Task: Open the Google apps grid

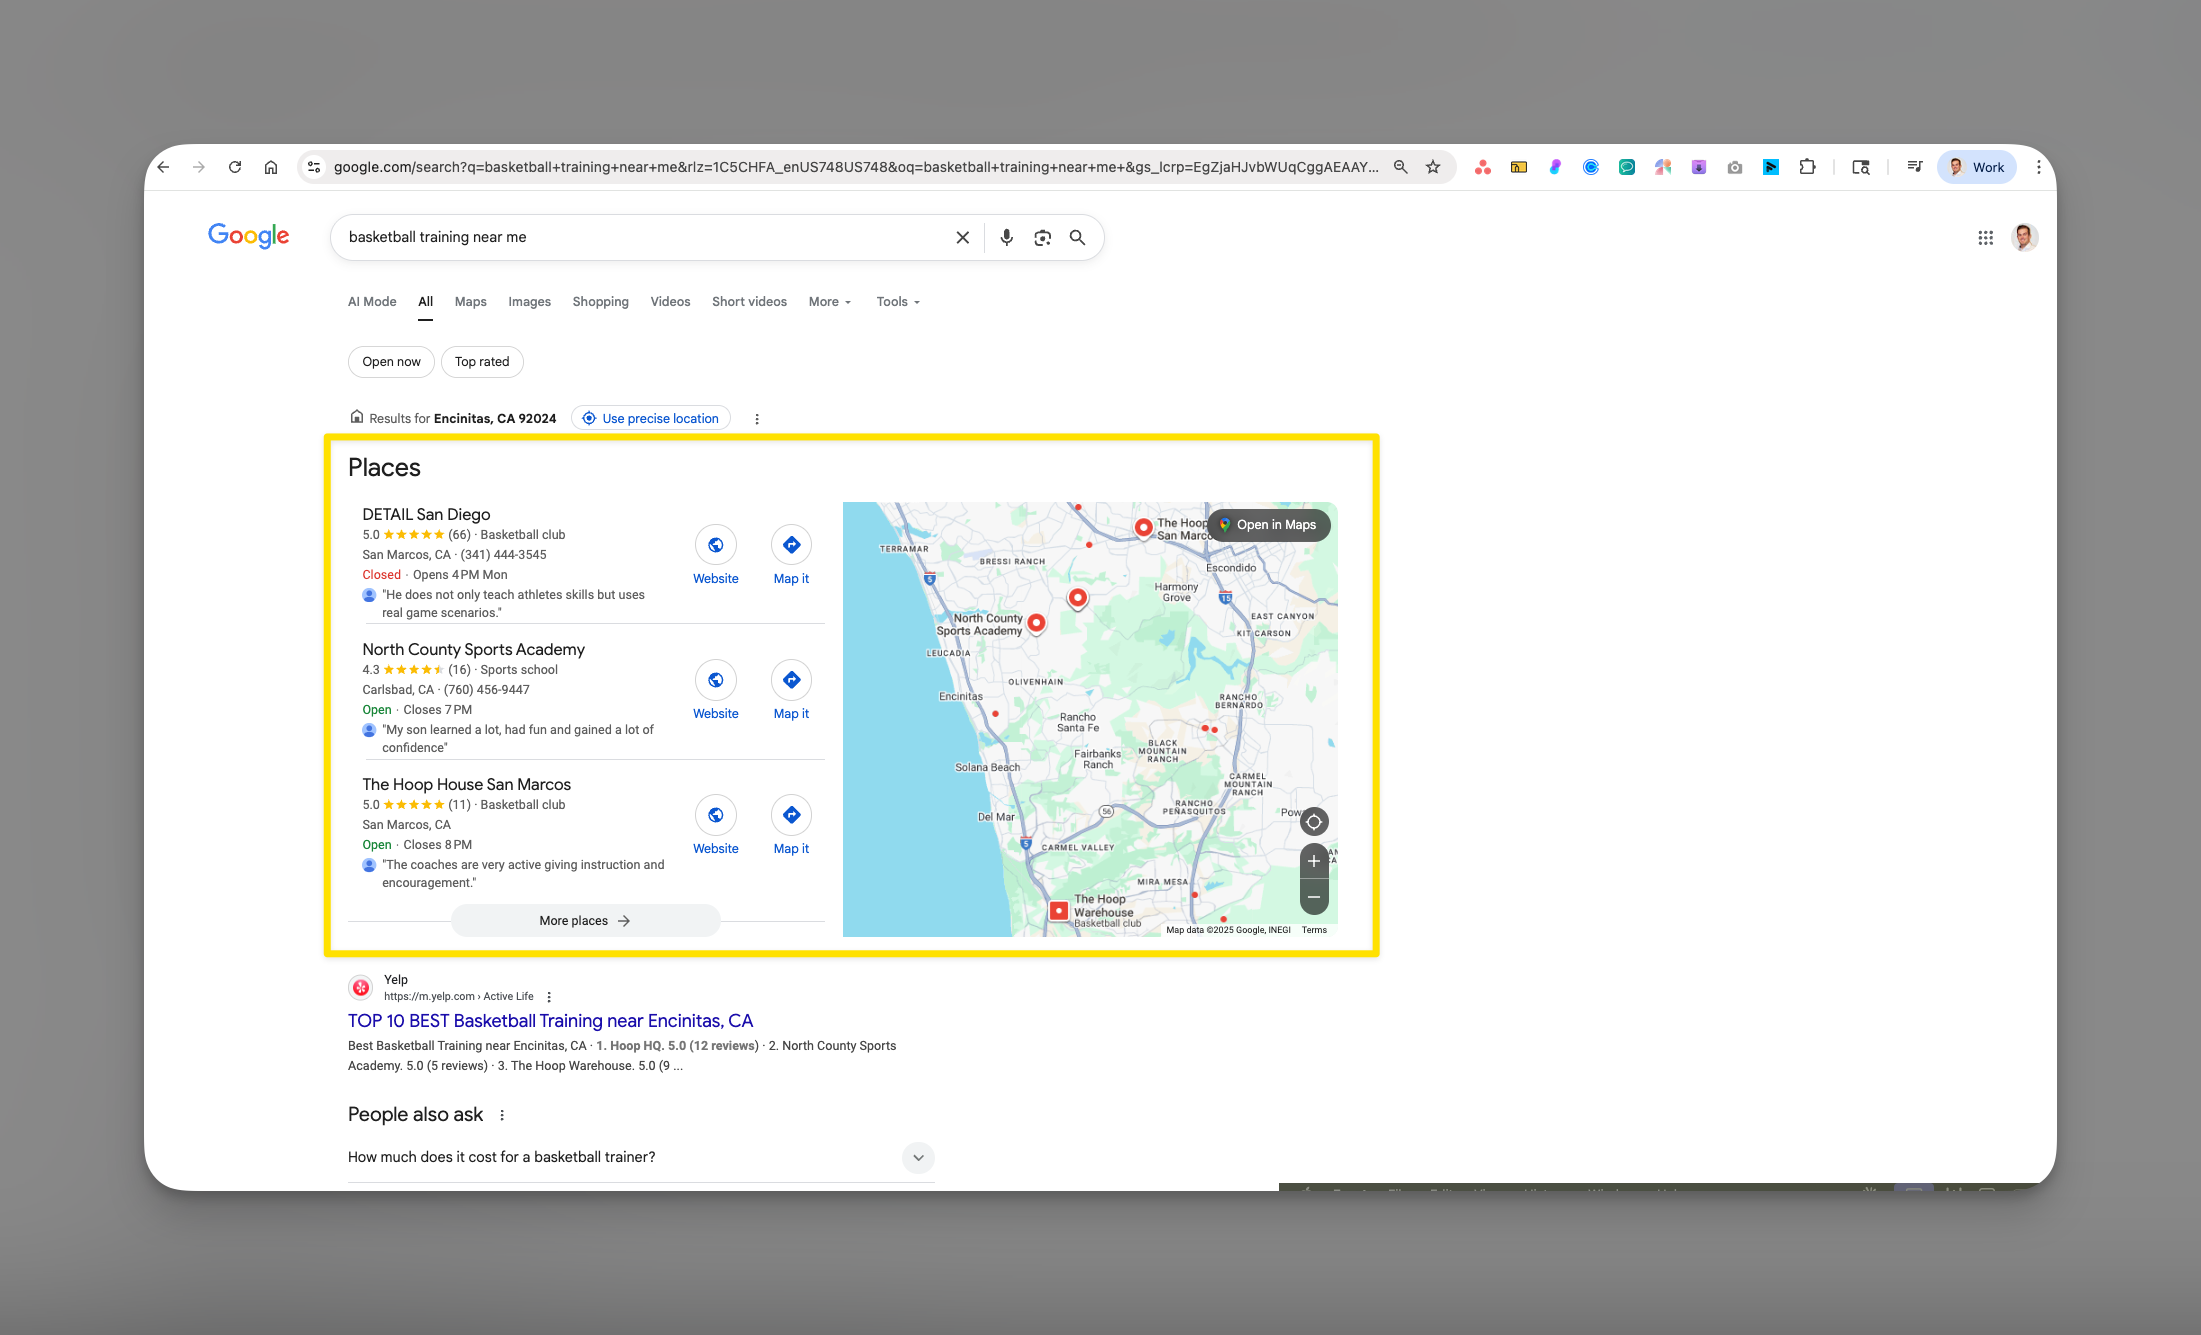Action: (1986, 237)
